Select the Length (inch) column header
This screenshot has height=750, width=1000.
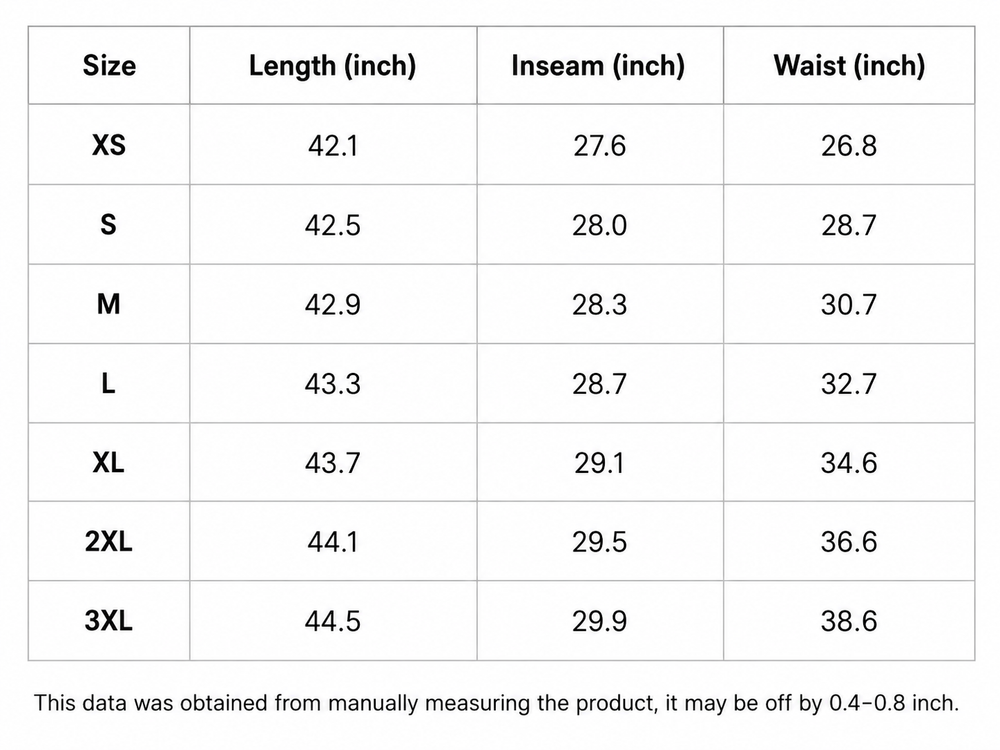coord(332,66)
